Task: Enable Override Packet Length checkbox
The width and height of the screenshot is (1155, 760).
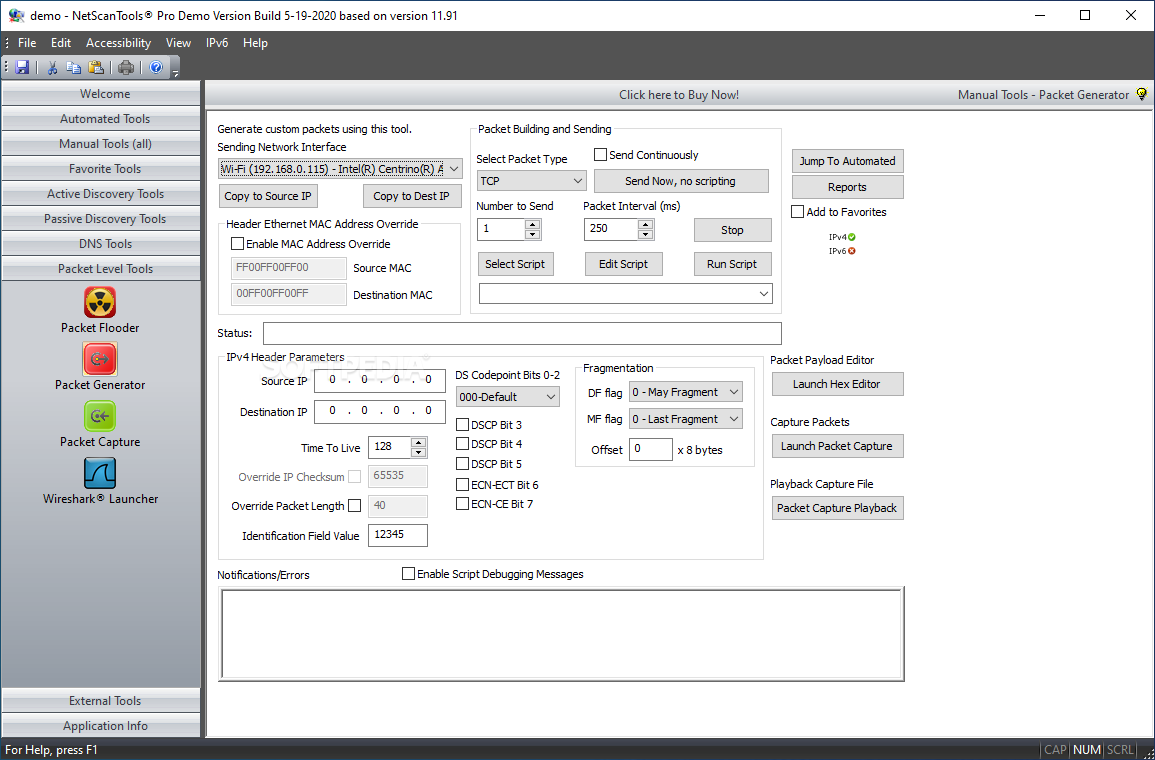Action: pos(354,506)
